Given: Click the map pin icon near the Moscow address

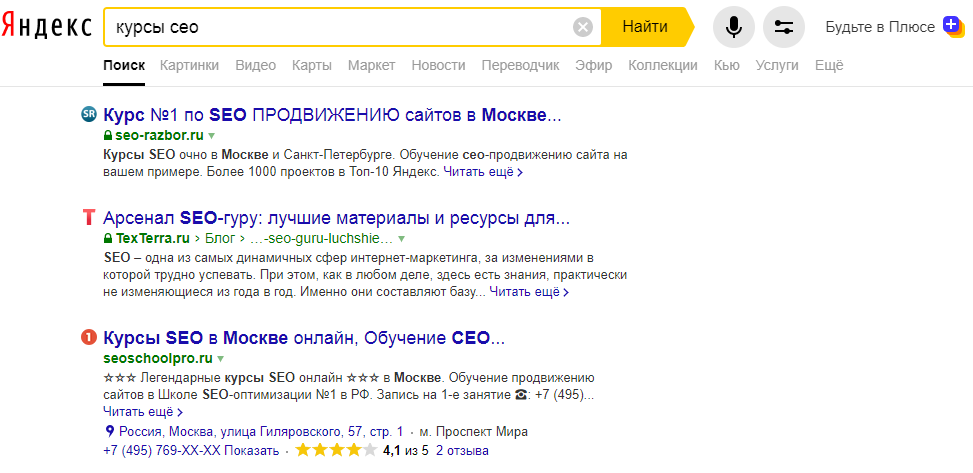Looking at the screenshot, I should (110, 431).
